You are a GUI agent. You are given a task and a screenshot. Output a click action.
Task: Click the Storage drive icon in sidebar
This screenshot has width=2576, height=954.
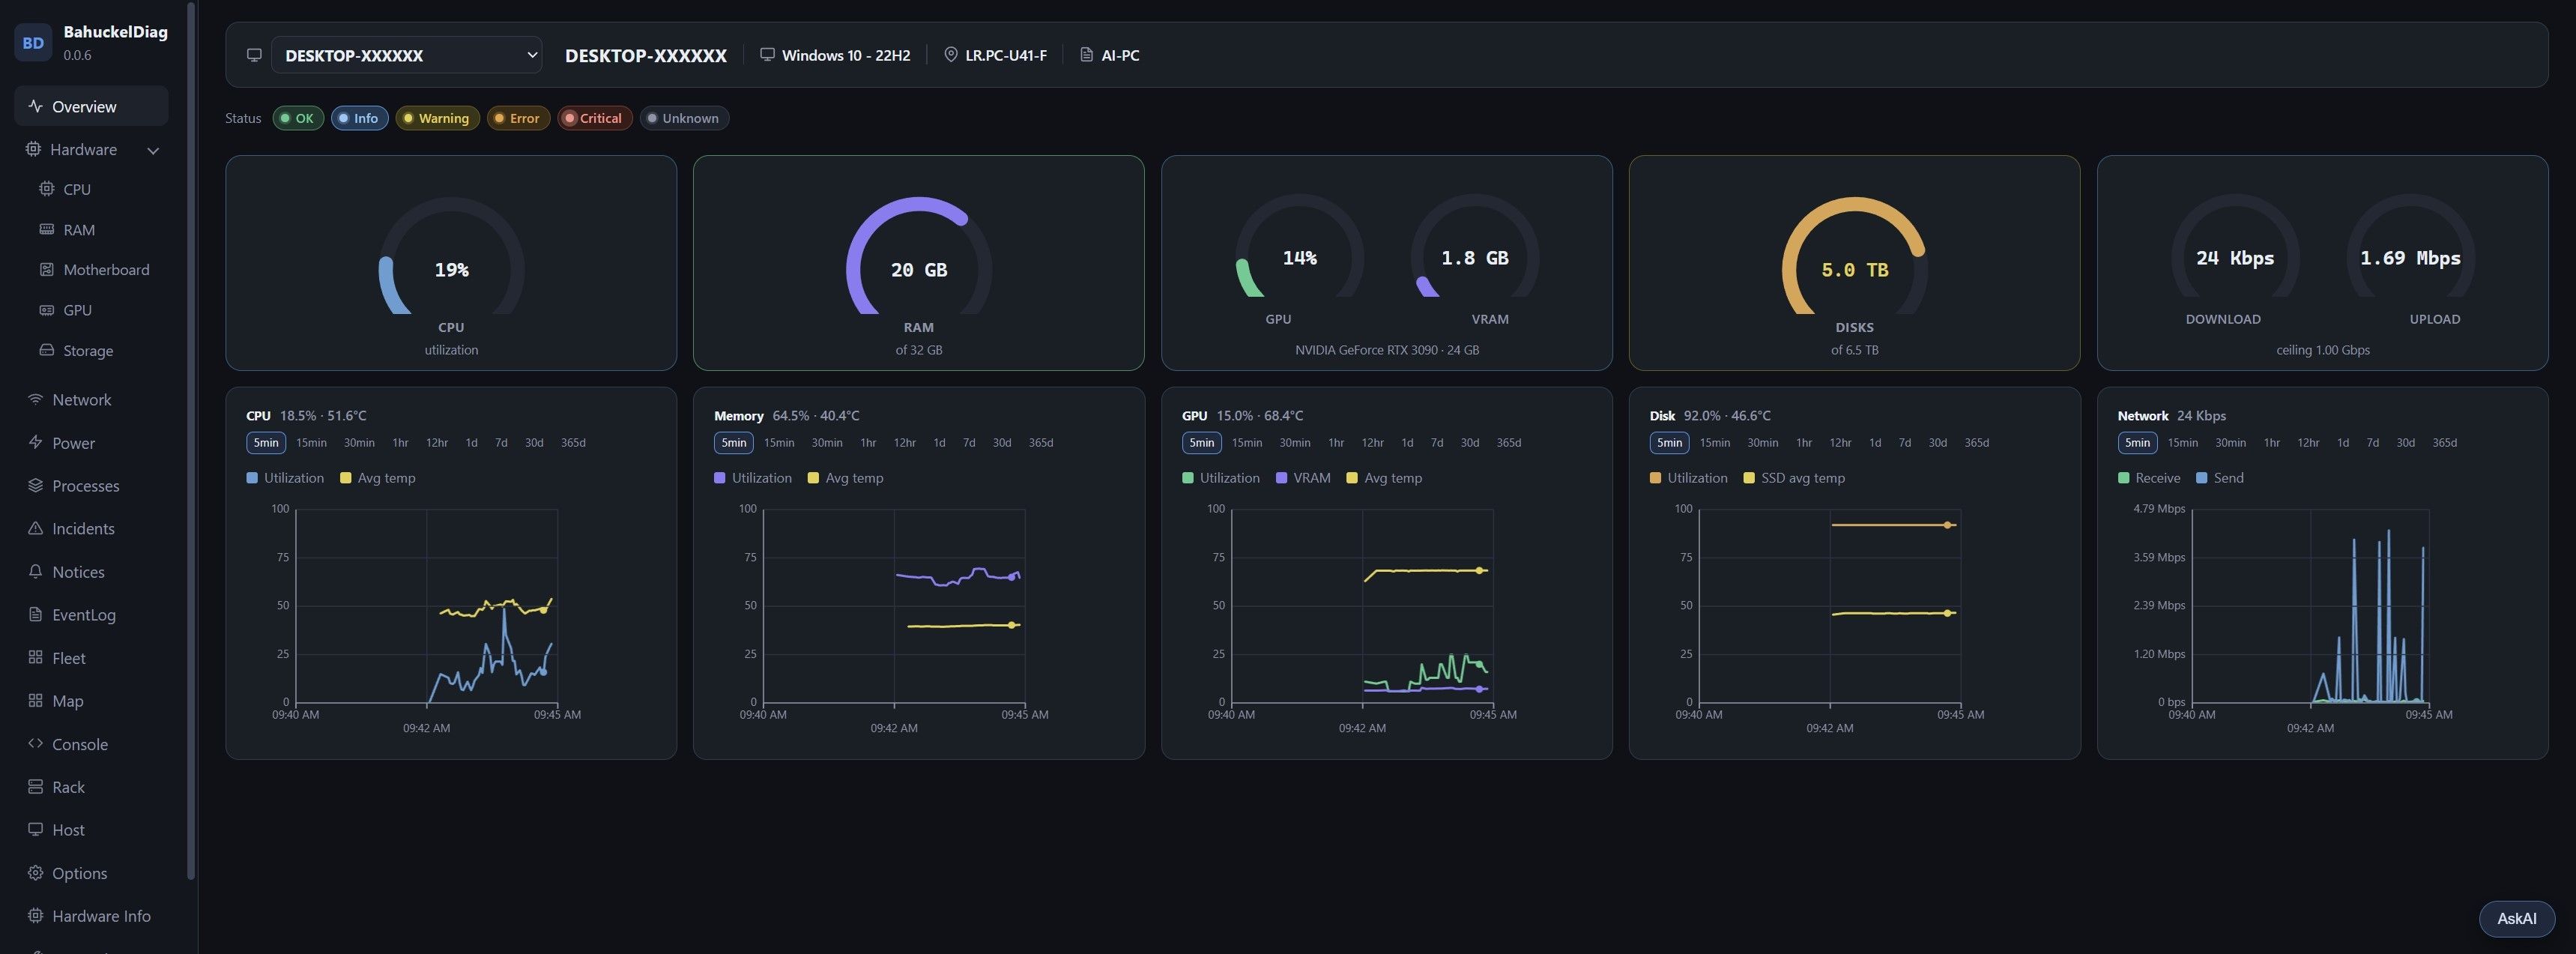46,350
